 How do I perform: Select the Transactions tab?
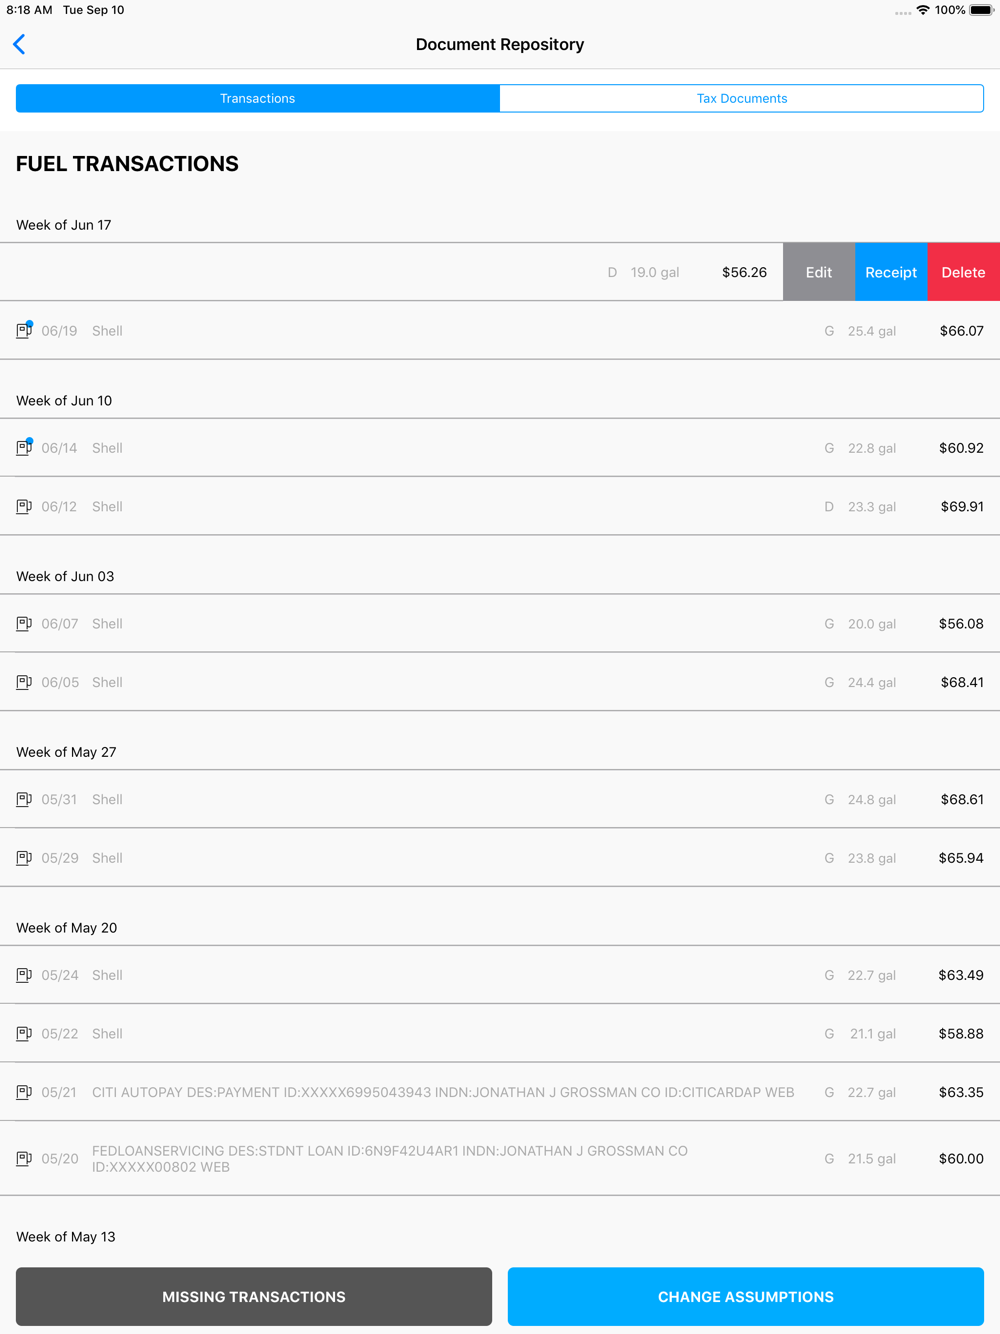click(x=258, y=98)
